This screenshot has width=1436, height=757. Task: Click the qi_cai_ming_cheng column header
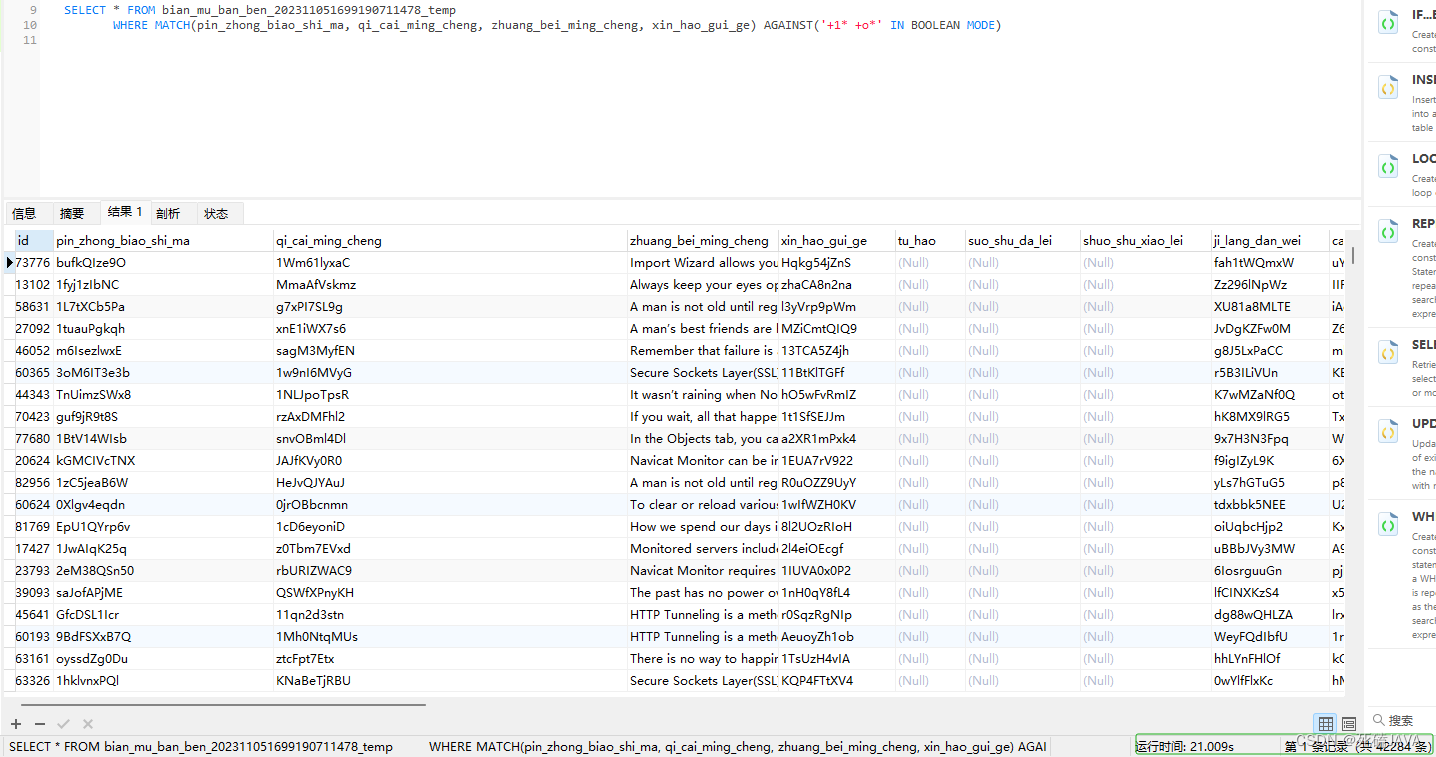pyautogui.click(x=450, y=240)
